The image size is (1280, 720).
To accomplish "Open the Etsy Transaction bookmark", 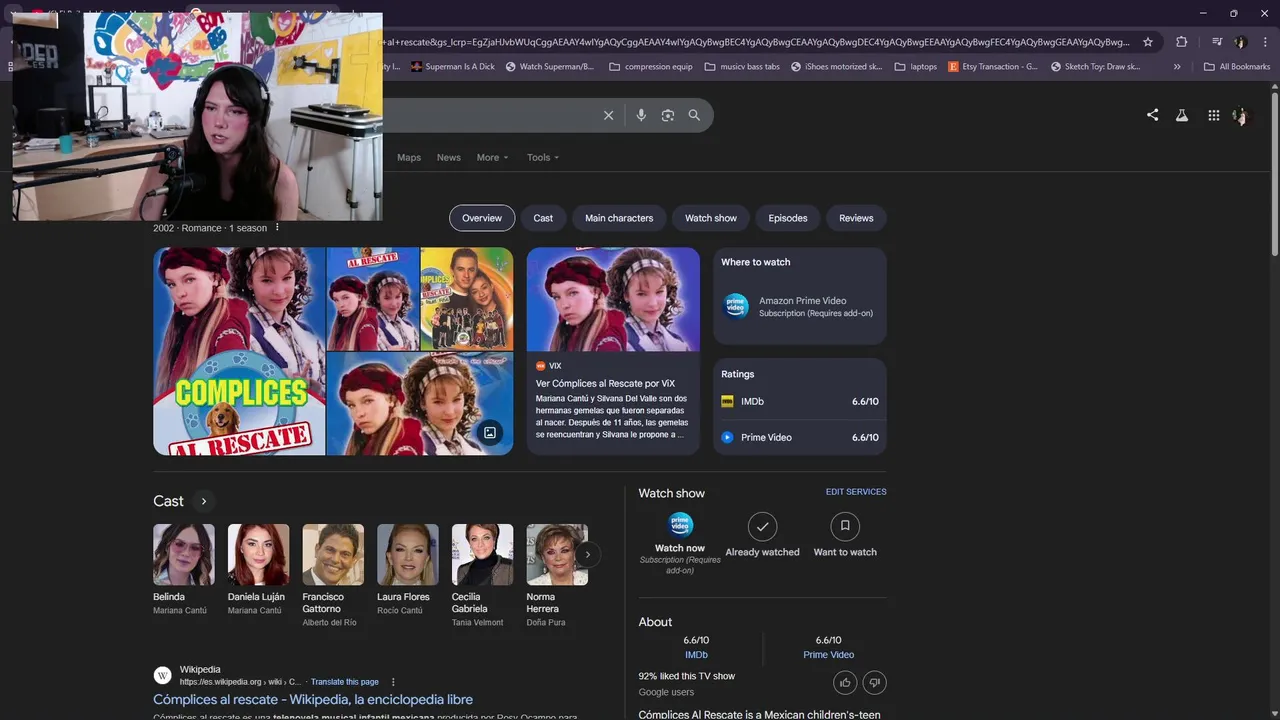I will [x=993, y=67].
